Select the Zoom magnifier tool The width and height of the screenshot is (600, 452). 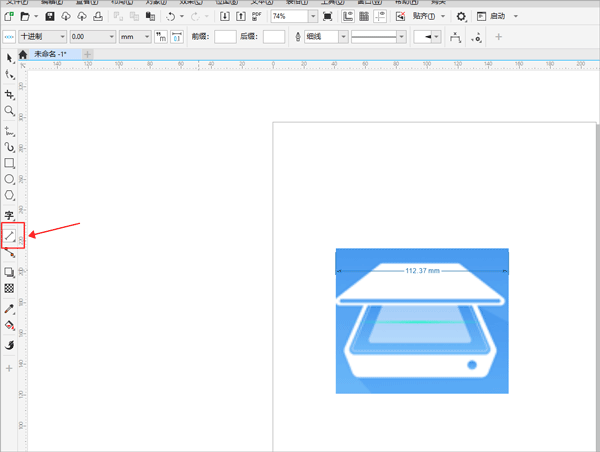pos(9,111)
